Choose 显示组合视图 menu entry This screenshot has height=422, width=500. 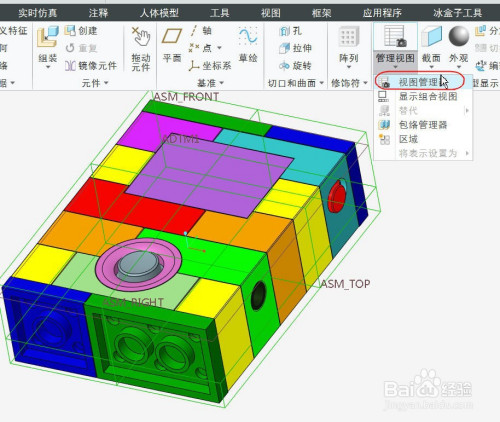point(423,96)
